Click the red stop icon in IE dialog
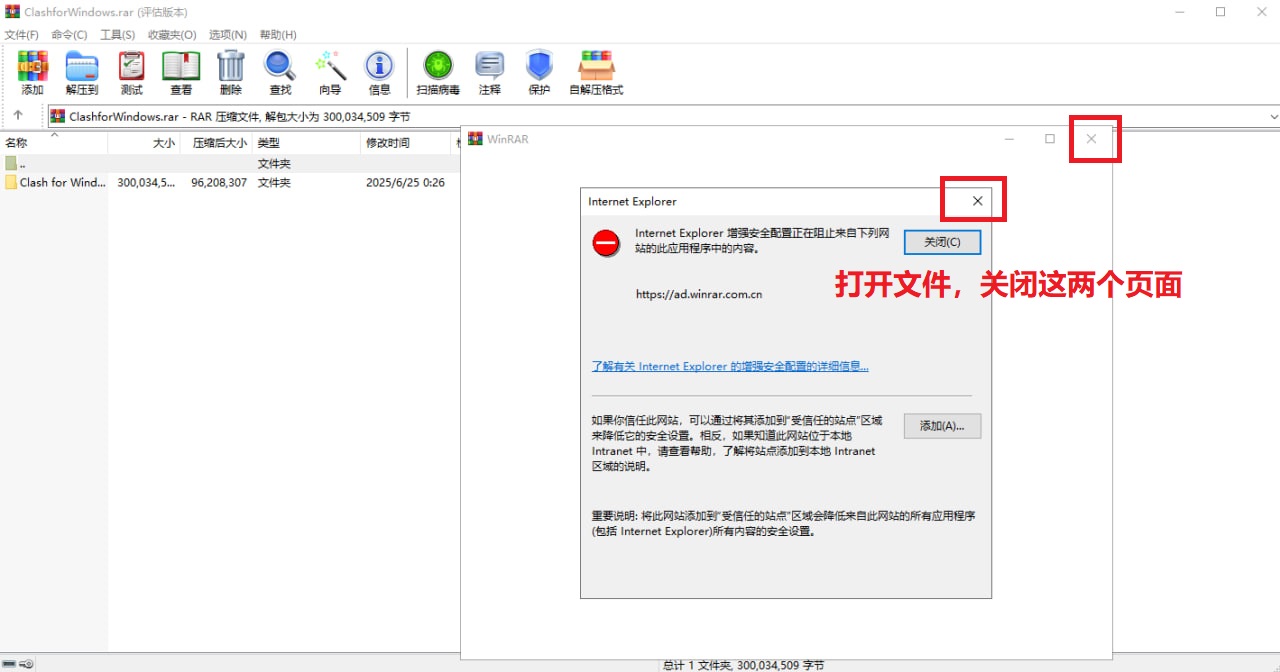Image resolution: width=1280 pixels, height=672 pixels. [x=606, y=243]
